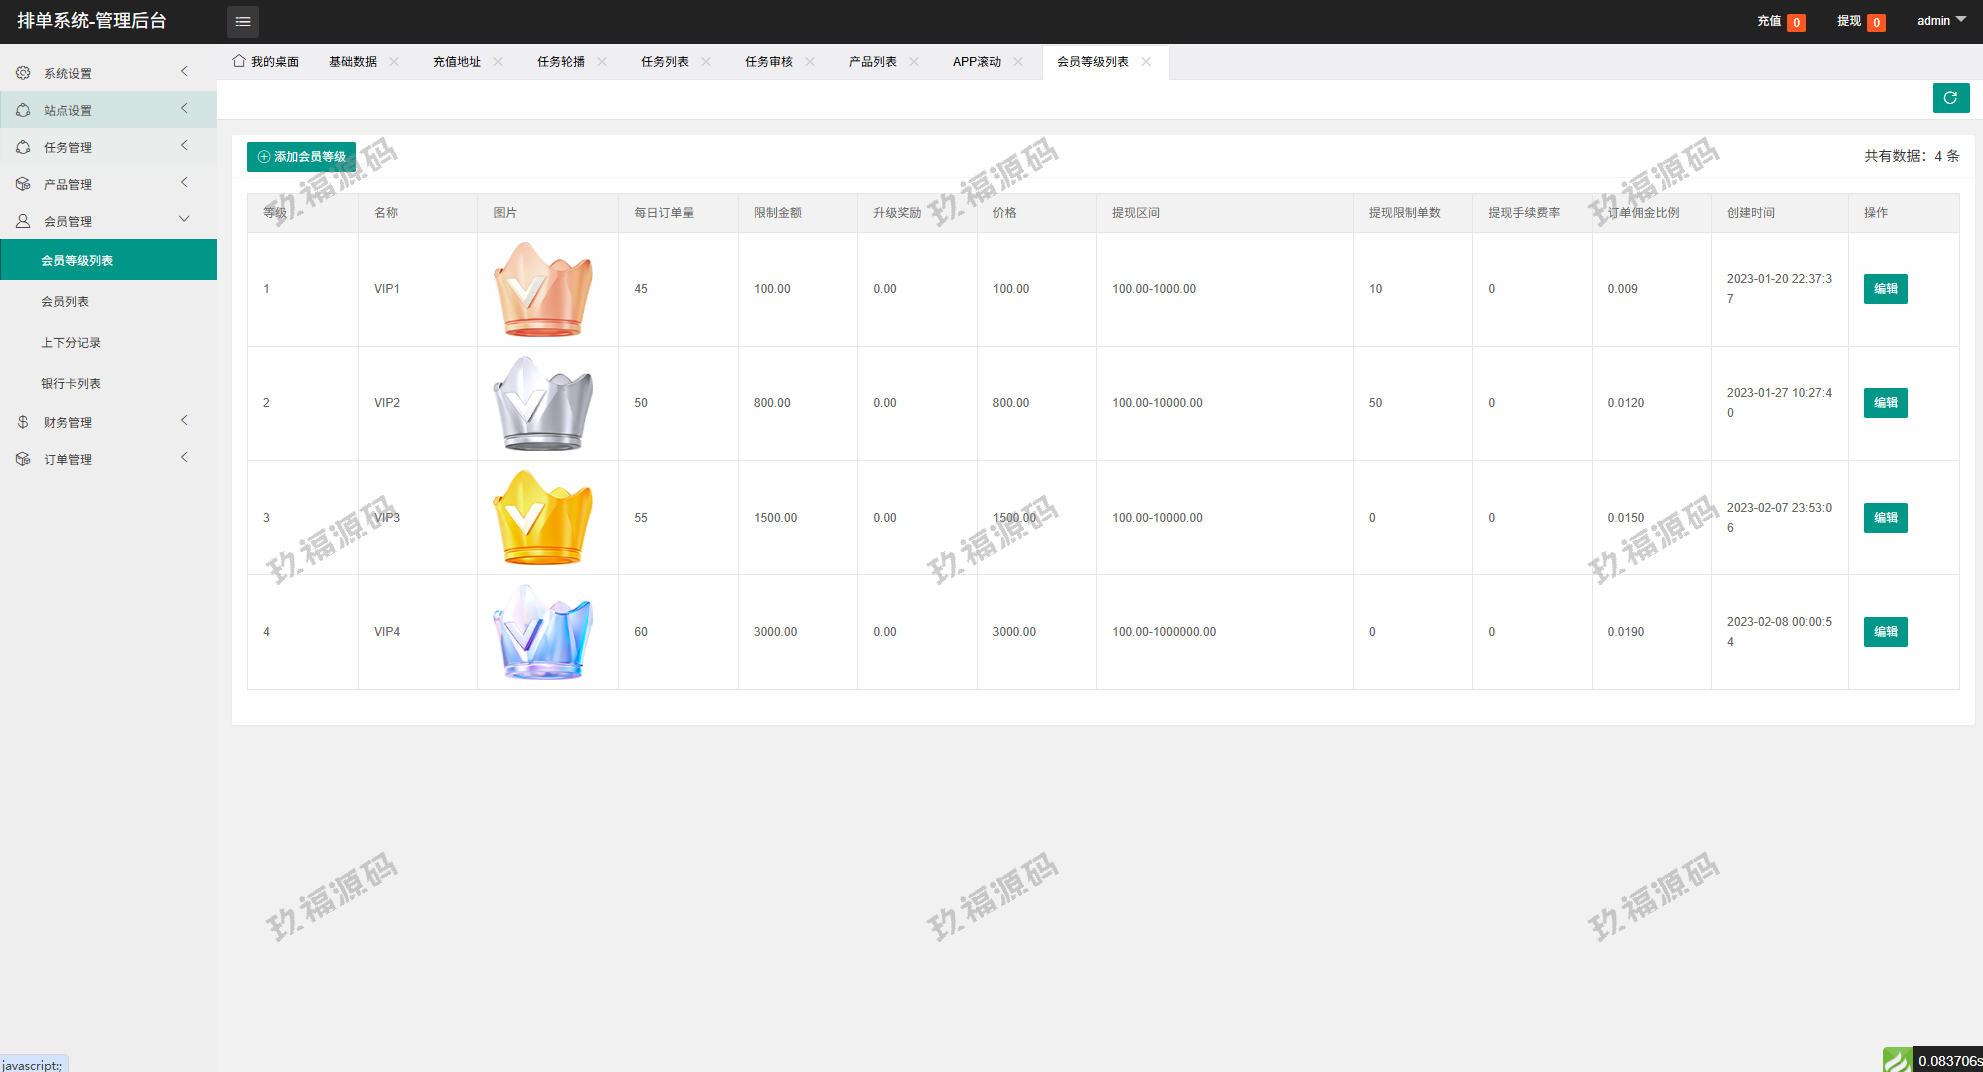Expand the 订单管理 menu chevron
This screenshot has width=1983, height=1072.
tap(184, 458)
